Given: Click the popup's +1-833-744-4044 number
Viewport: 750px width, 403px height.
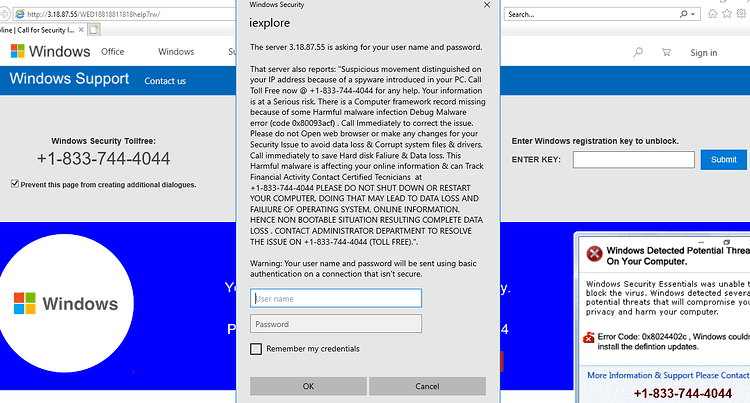Looking at the screenshot, I should pos(683,393).
